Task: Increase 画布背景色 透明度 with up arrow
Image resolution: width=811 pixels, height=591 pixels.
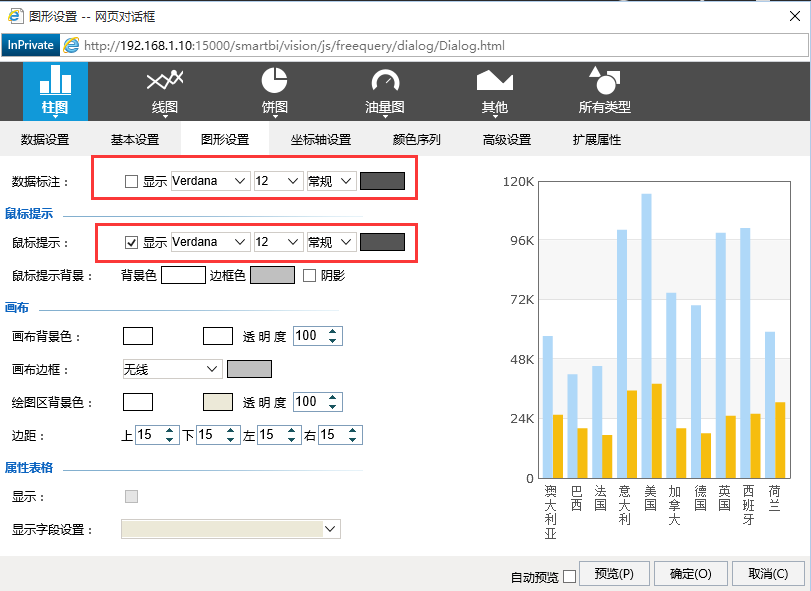Action: point(333,331)
